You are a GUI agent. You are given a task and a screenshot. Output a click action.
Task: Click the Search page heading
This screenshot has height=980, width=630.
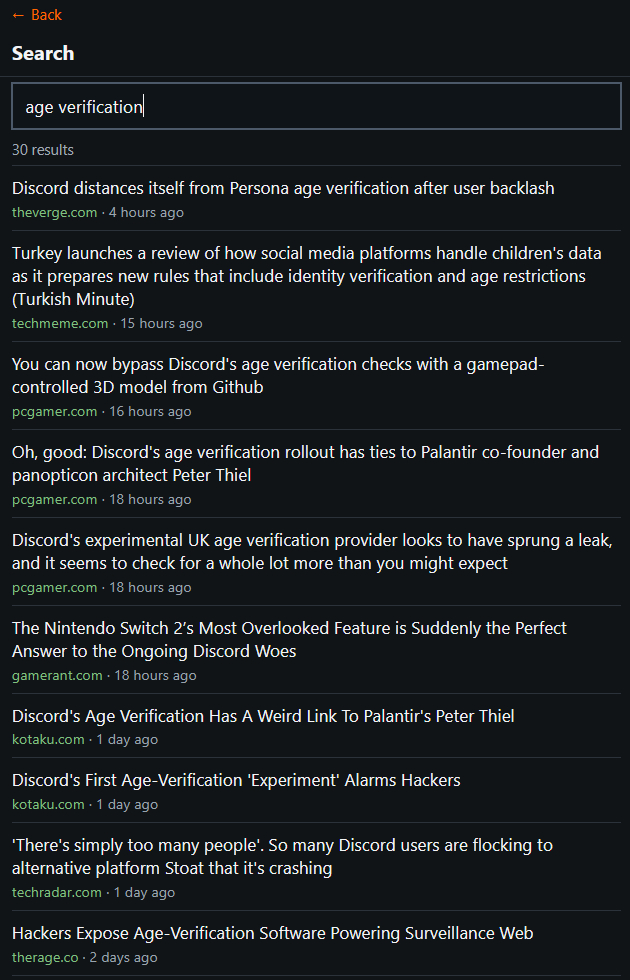tap(43, 53)
